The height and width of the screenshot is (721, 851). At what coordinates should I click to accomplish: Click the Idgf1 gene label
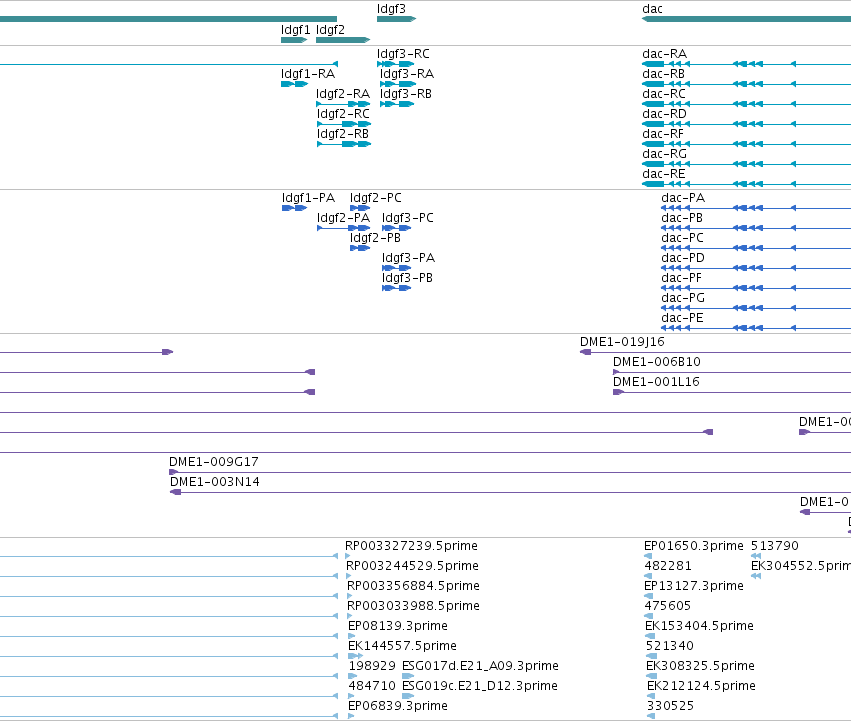coord(295,30)
